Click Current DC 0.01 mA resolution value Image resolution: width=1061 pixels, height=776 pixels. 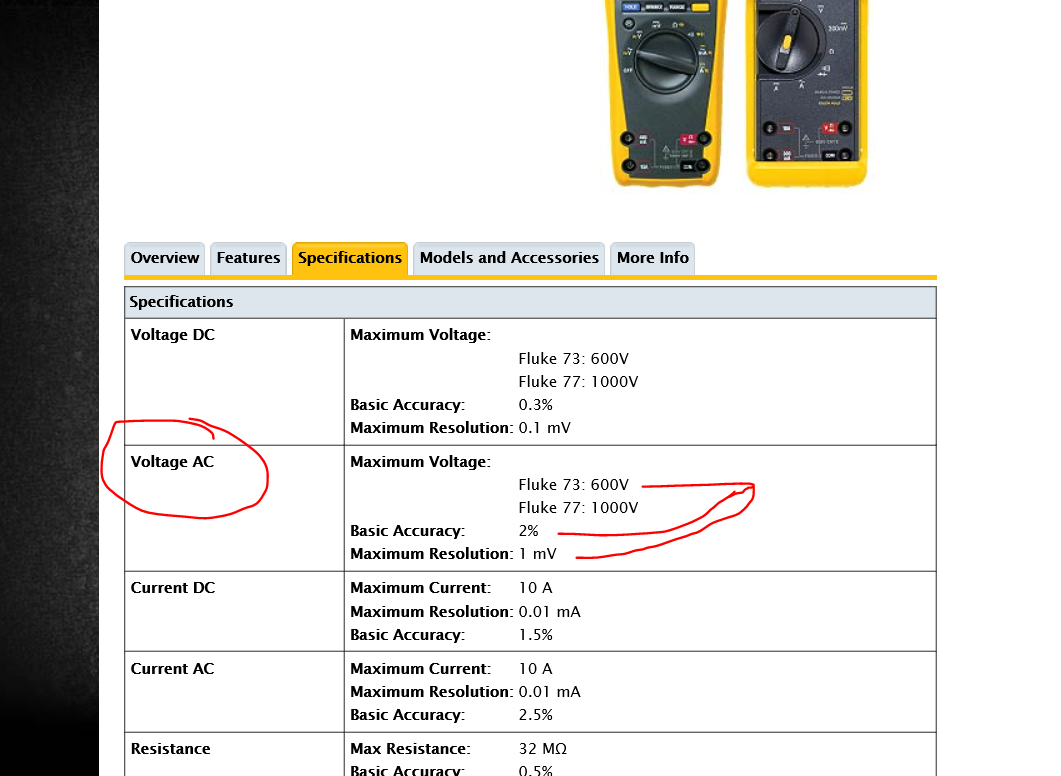pos(549,612)
